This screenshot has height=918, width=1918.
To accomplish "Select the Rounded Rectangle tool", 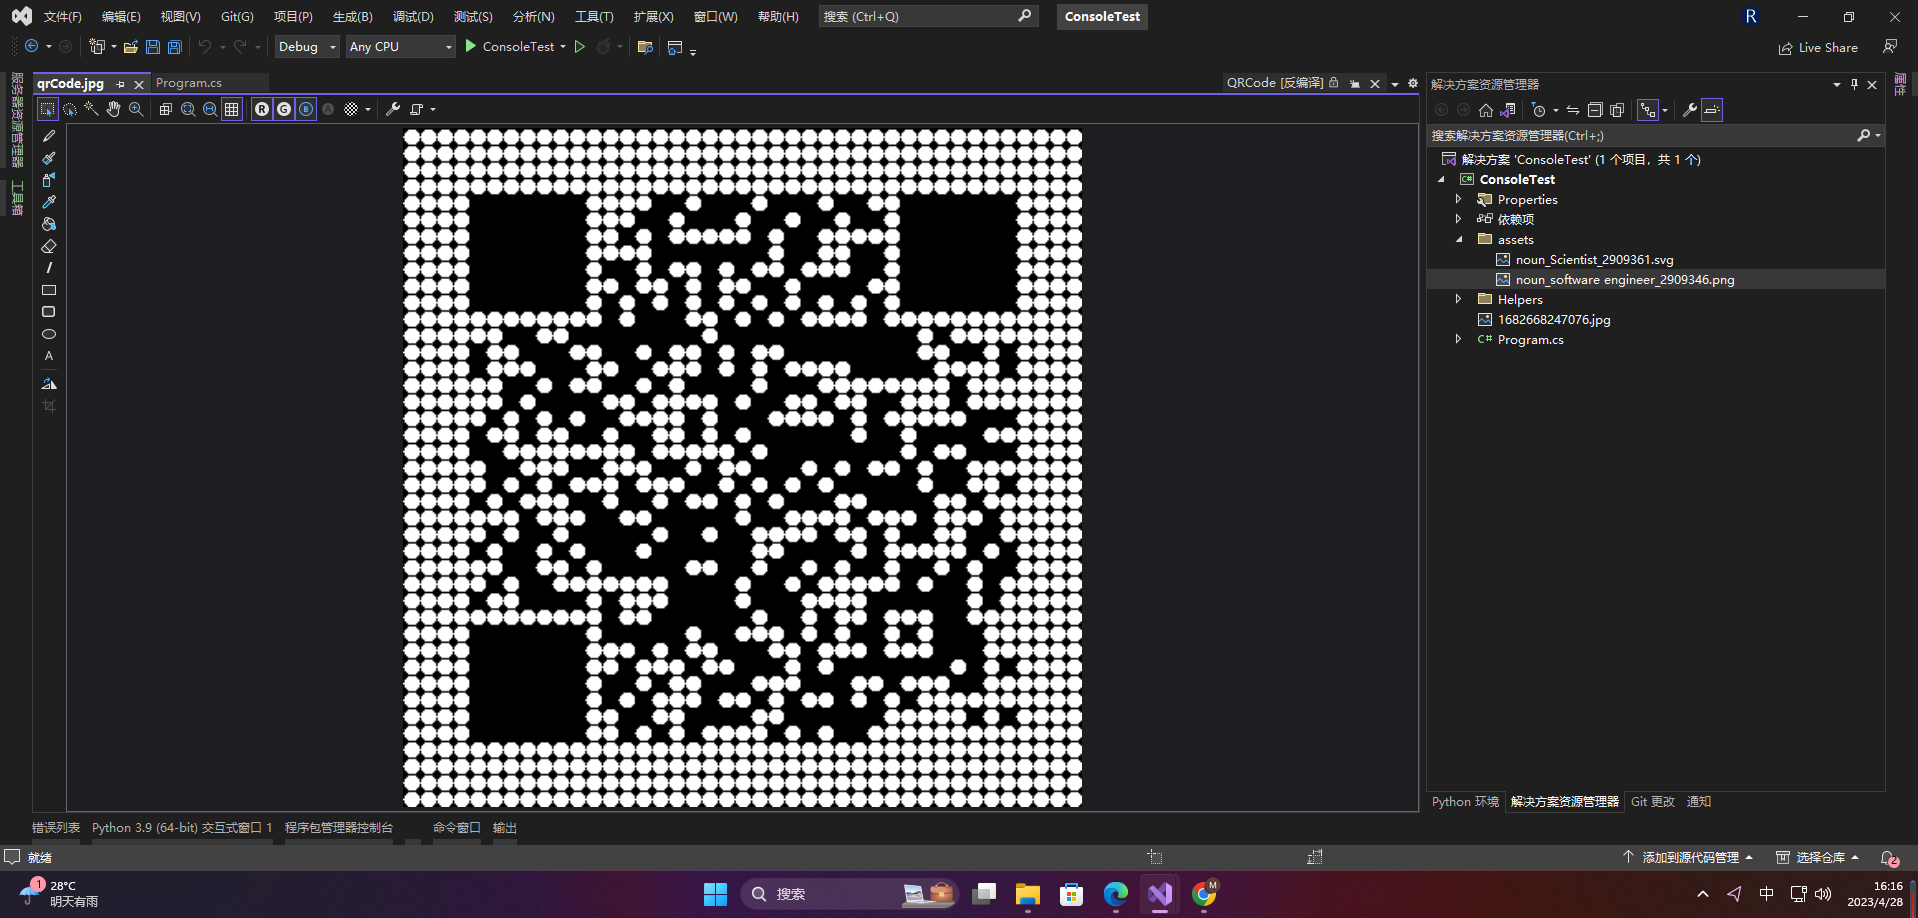I will pyautogui.click(x=48, y=312).
